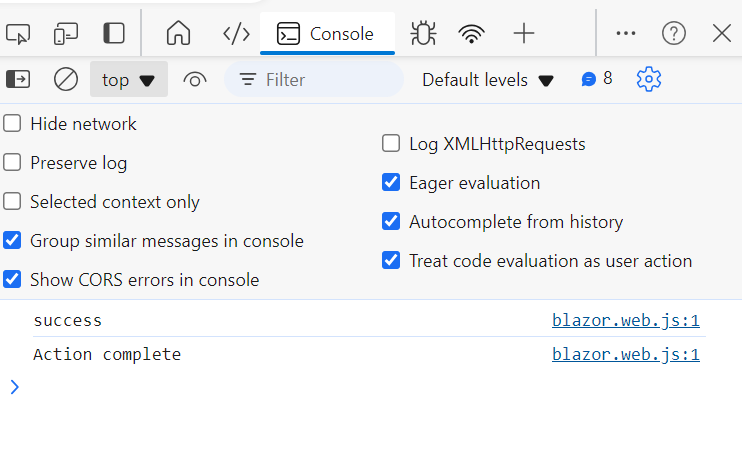Viewport: 742px width, 471px height.
Task: Clear console with the circle-slash icon
Action: pos(66,79)
